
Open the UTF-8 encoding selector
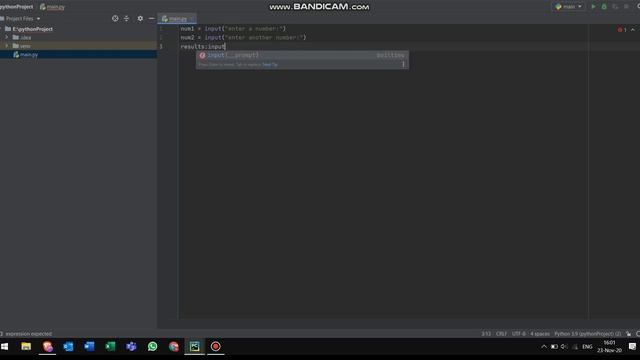point(518,333)
